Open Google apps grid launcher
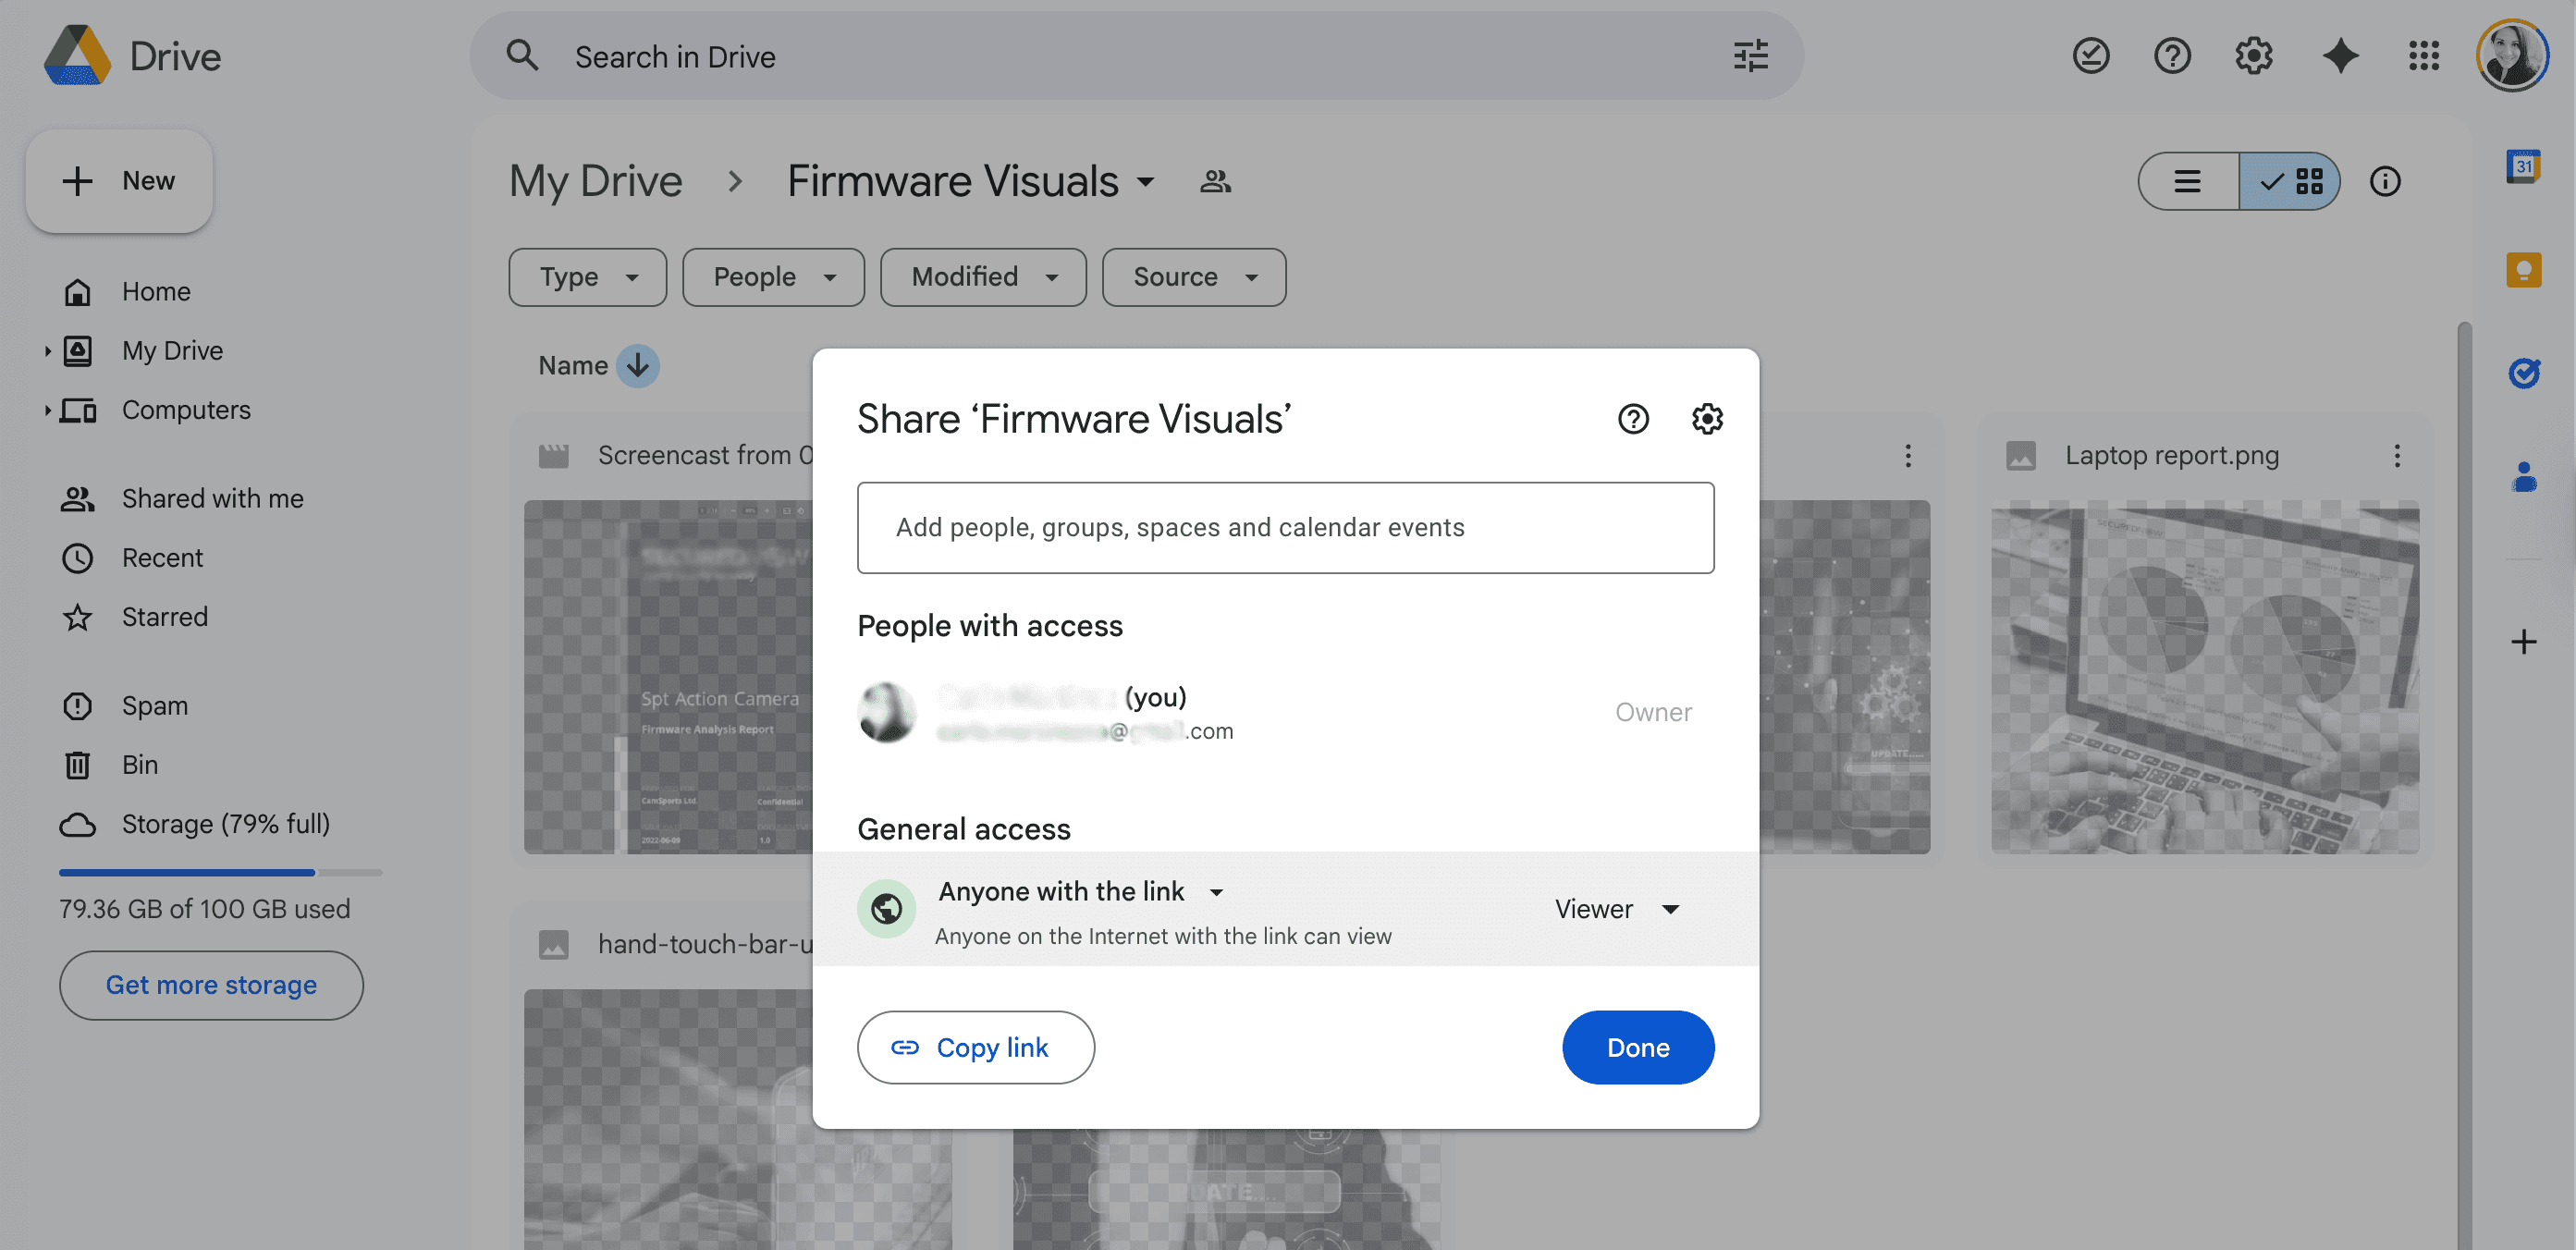 point(2423,56)
